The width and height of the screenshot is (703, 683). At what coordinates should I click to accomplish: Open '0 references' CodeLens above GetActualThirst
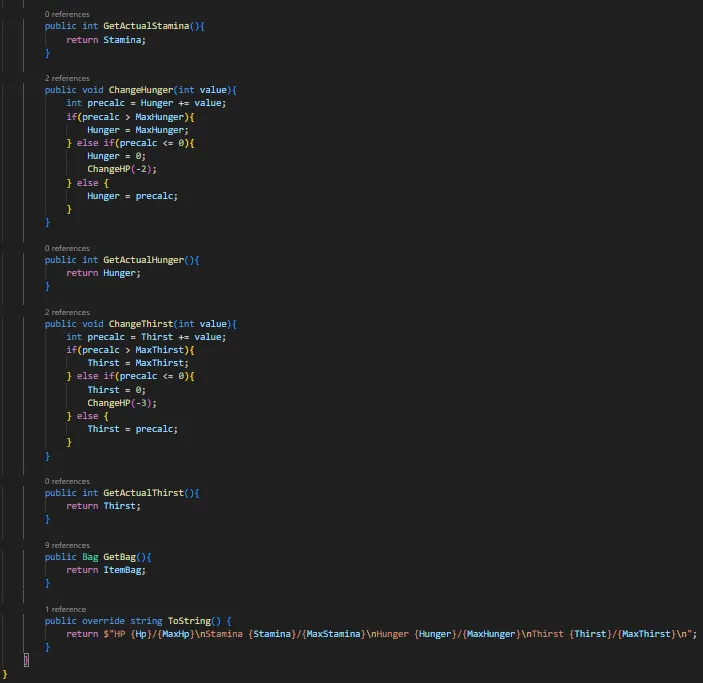67,482
